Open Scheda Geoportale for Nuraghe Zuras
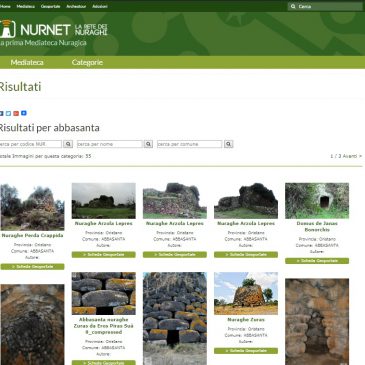Screen dimensions: 365x365 coord(246,351)
